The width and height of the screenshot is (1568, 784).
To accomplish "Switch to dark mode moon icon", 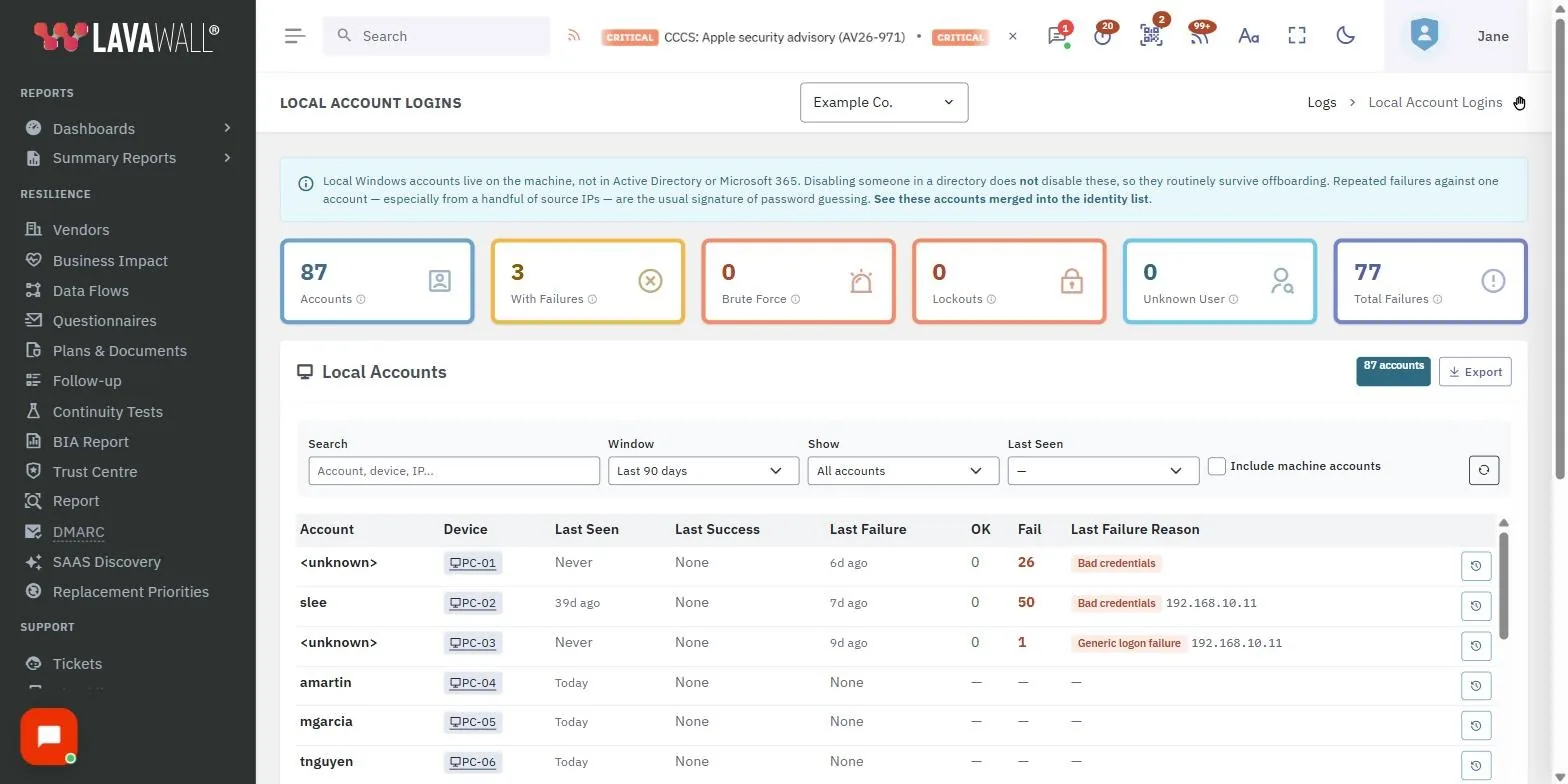I will (1346, 36).
